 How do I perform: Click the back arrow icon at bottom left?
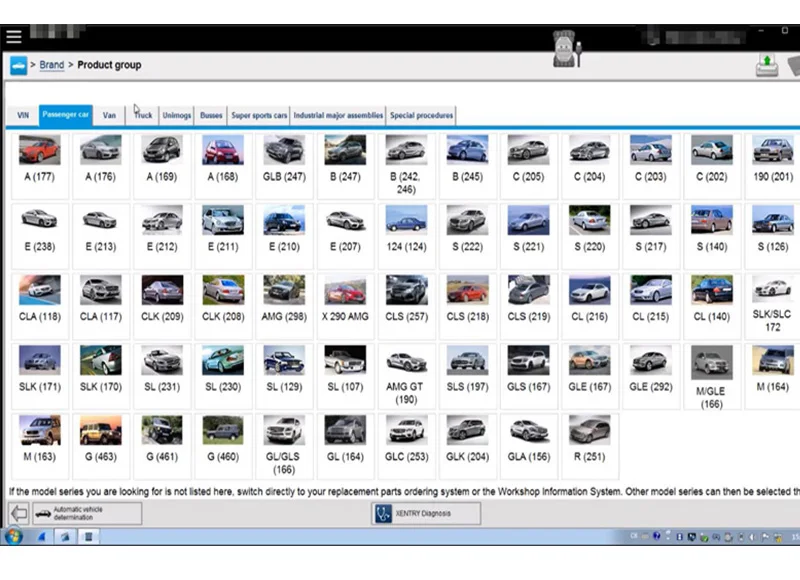[18, 513]
